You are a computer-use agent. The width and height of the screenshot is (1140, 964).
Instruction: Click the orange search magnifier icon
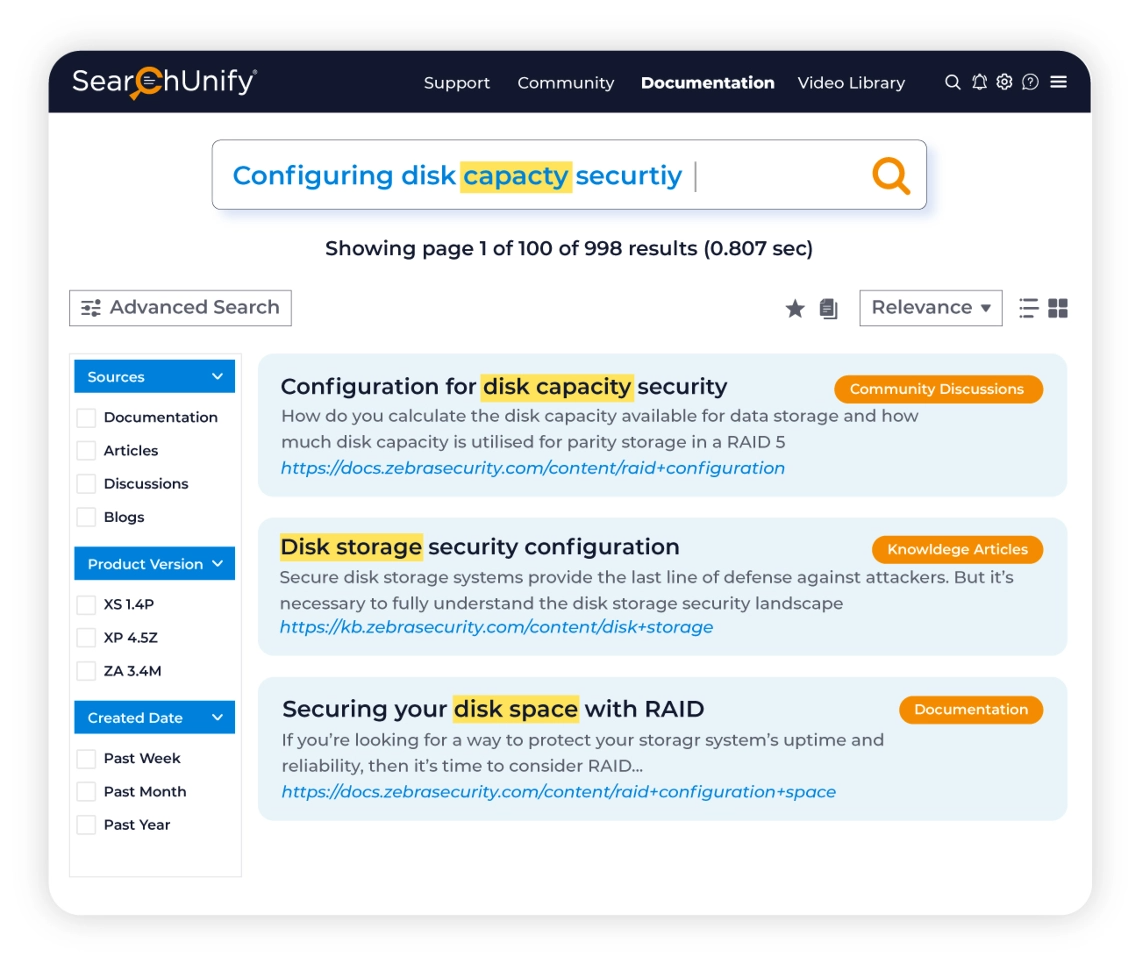pos(891,176)
